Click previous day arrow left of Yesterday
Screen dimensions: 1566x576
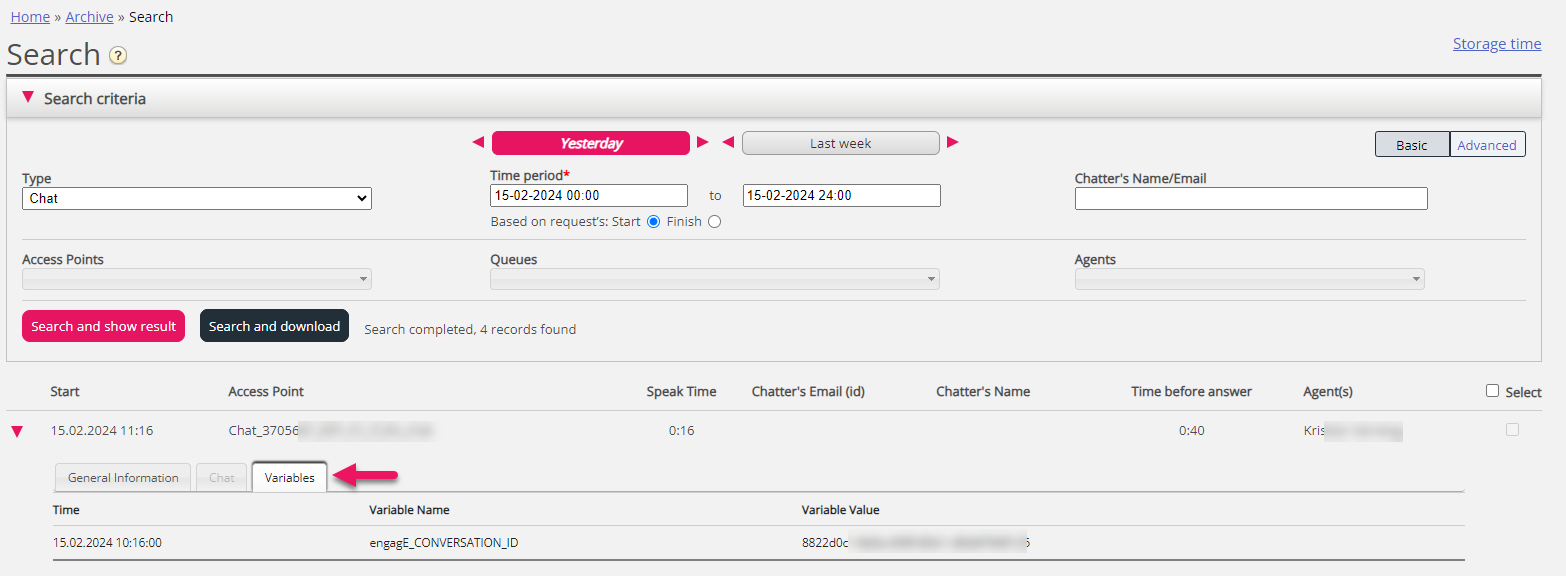pyautogui.click(x=478, y=143)
